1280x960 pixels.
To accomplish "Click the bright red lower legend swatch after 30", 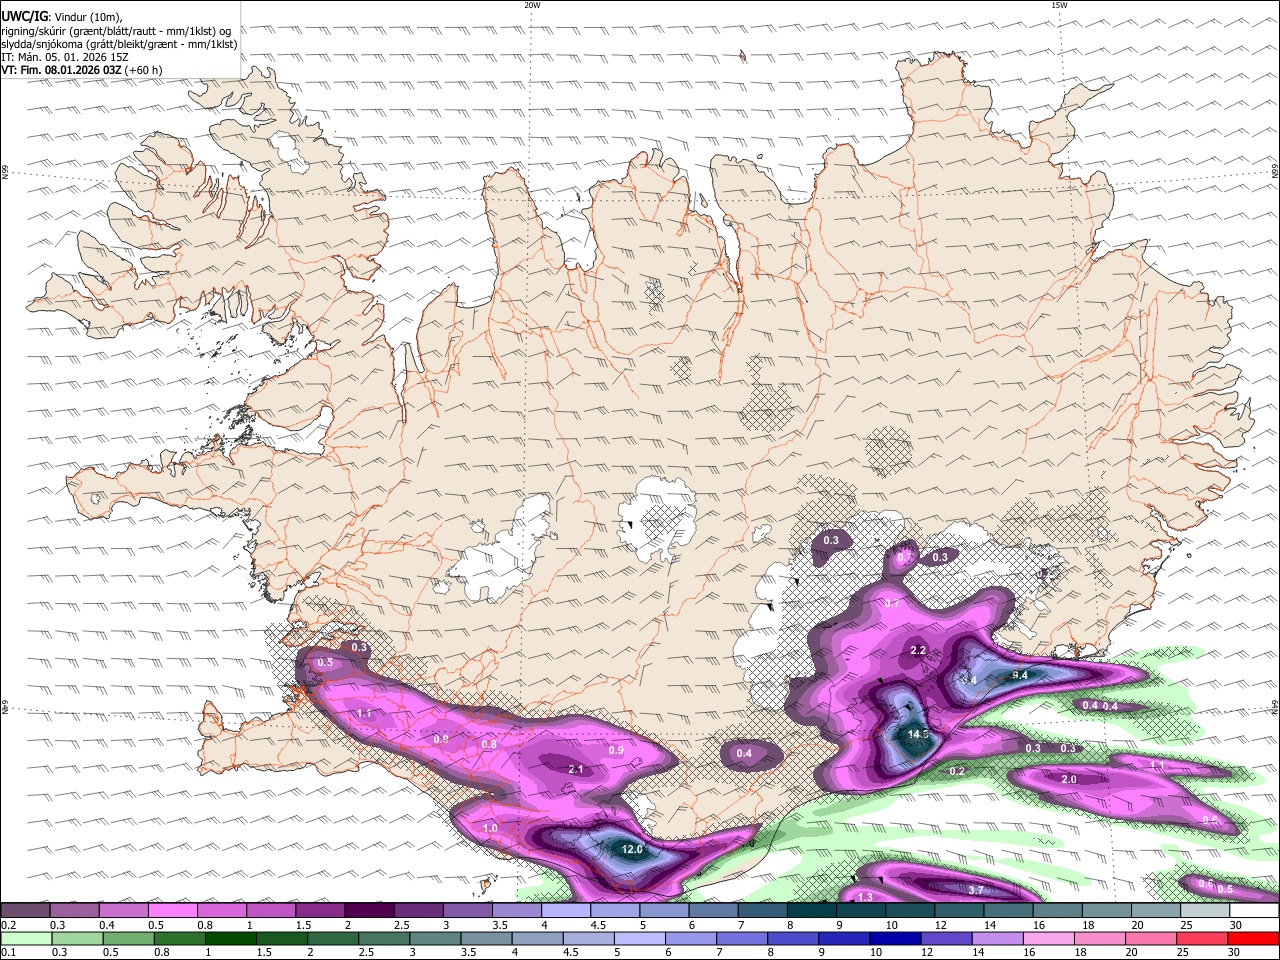I will point(1254,938).
